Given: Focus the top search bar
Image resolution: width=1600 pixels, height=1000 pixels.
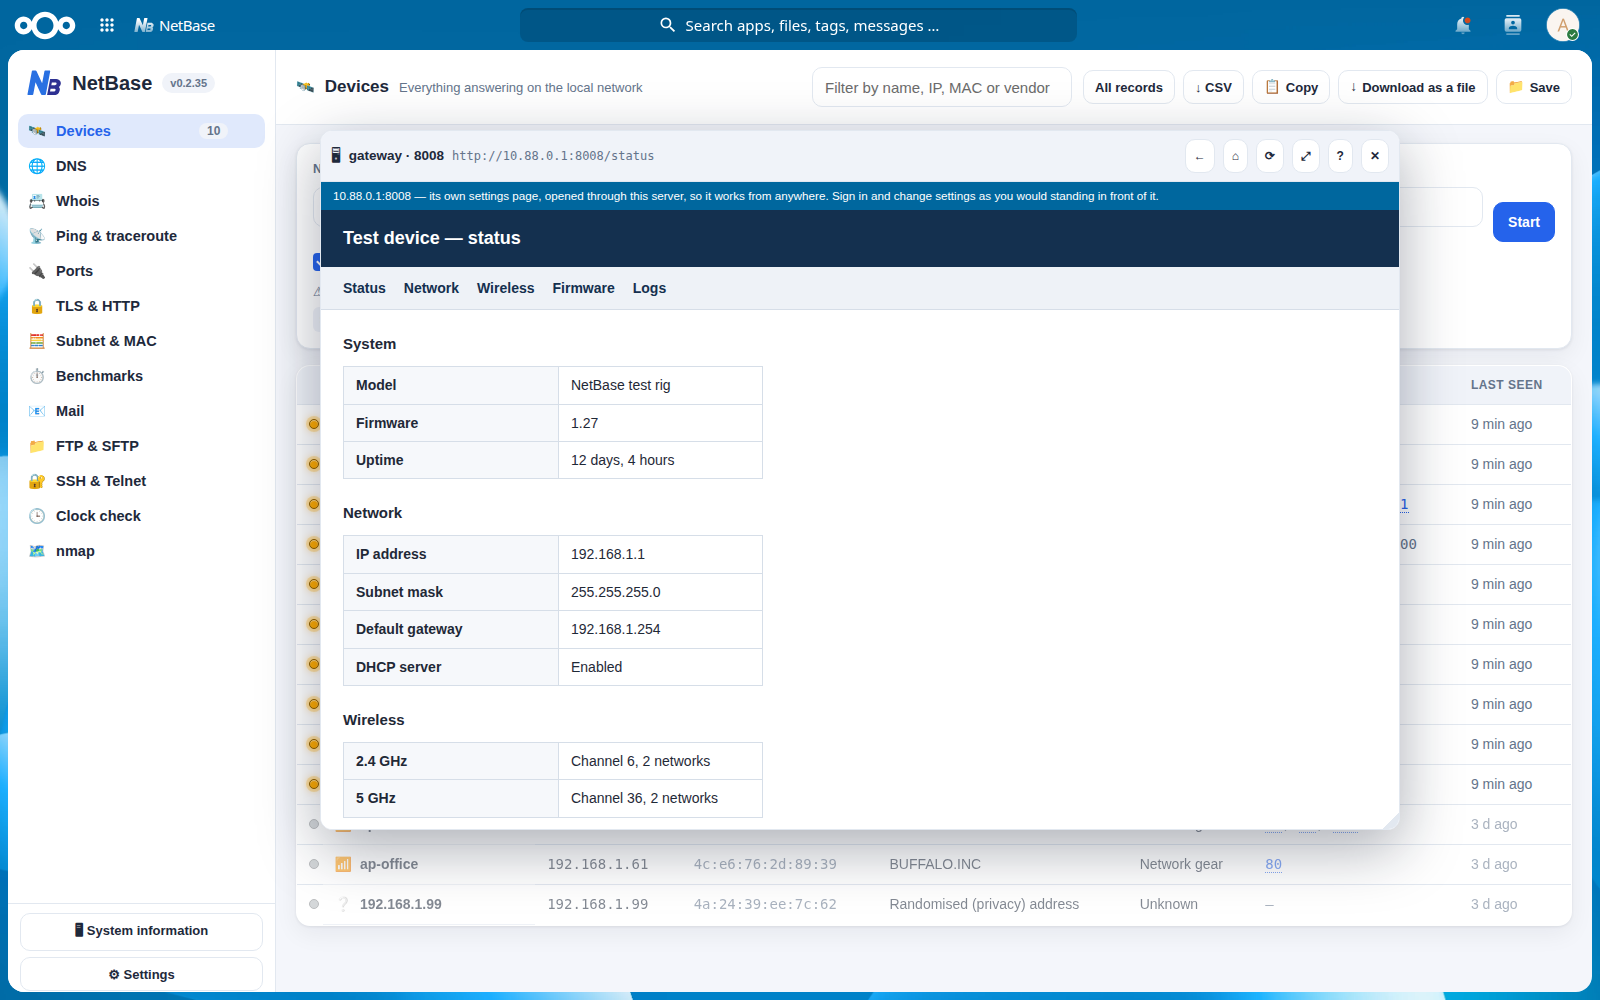Looking at the screenshot, I should 798,25.
